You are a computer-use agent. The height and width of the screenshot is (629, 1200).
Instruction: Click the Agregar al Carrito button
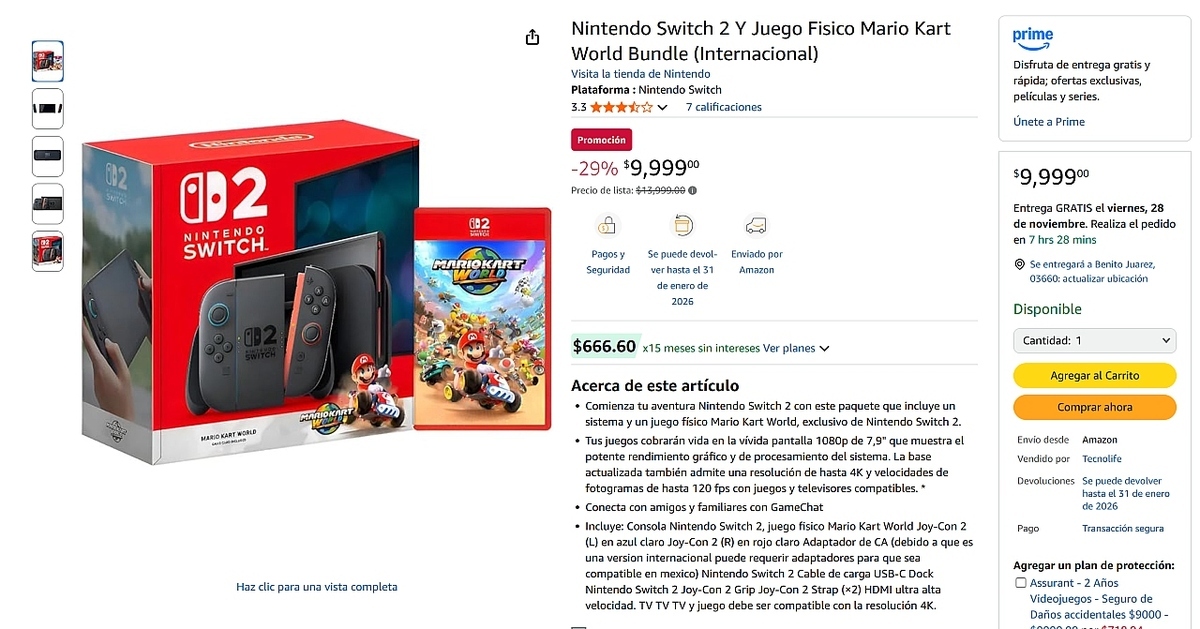[x=1094, y=375]
